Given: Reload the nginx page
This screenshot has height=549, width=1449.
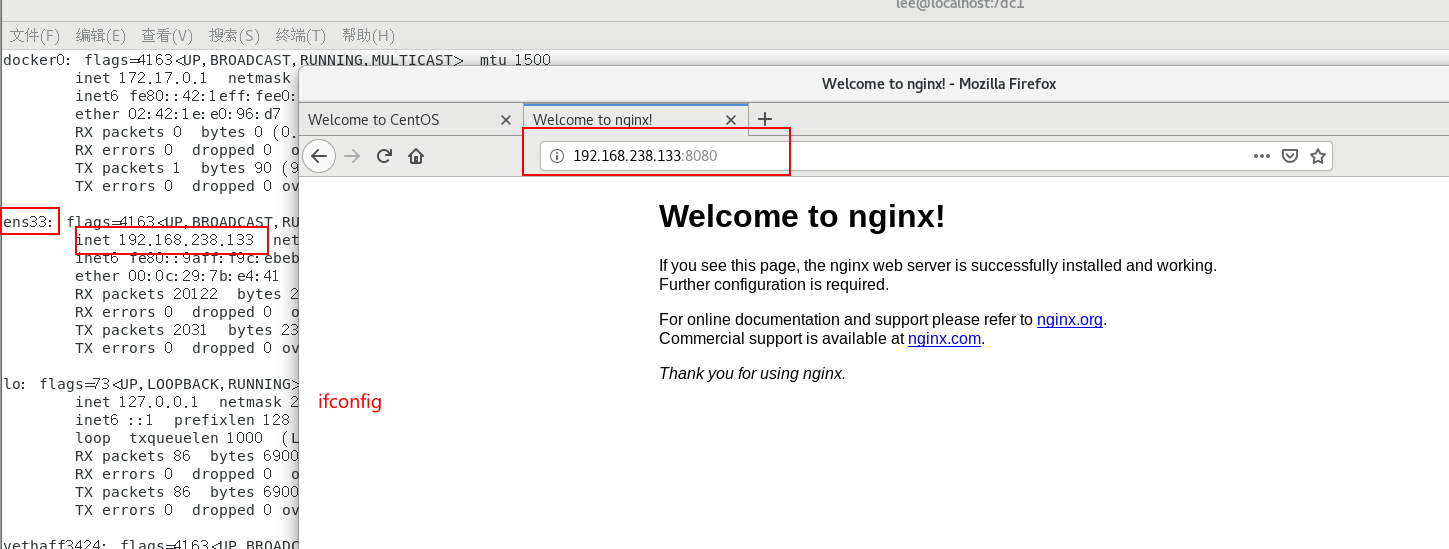Looking at the screenshot, I should pos(384,156).
